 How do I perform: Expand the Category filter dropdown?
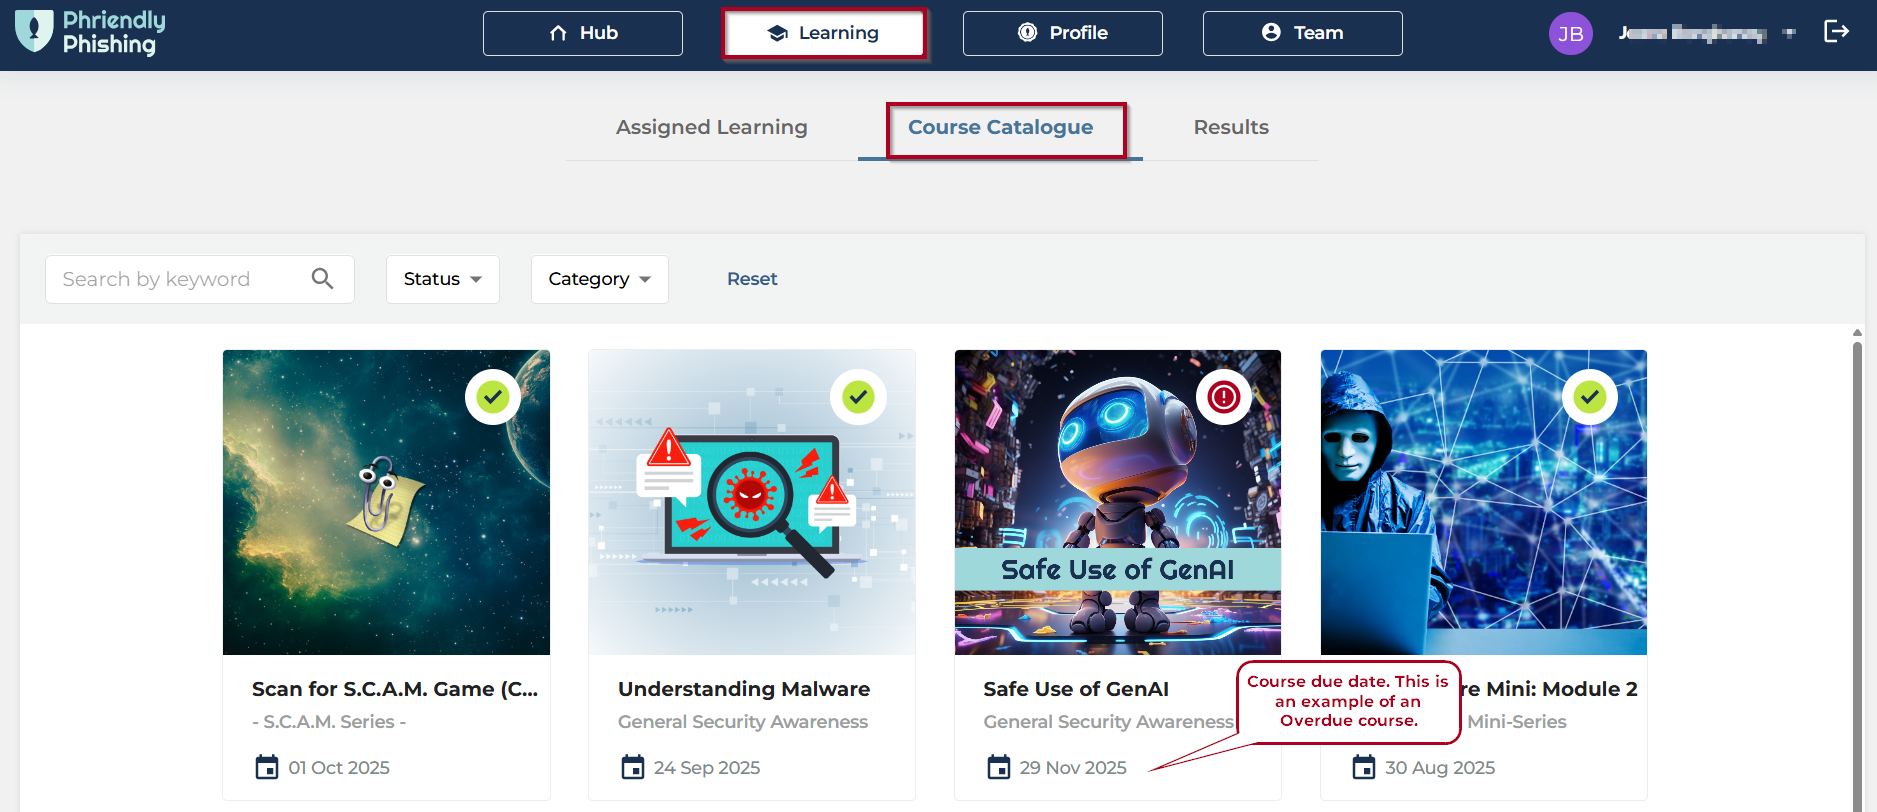[599, 279]
